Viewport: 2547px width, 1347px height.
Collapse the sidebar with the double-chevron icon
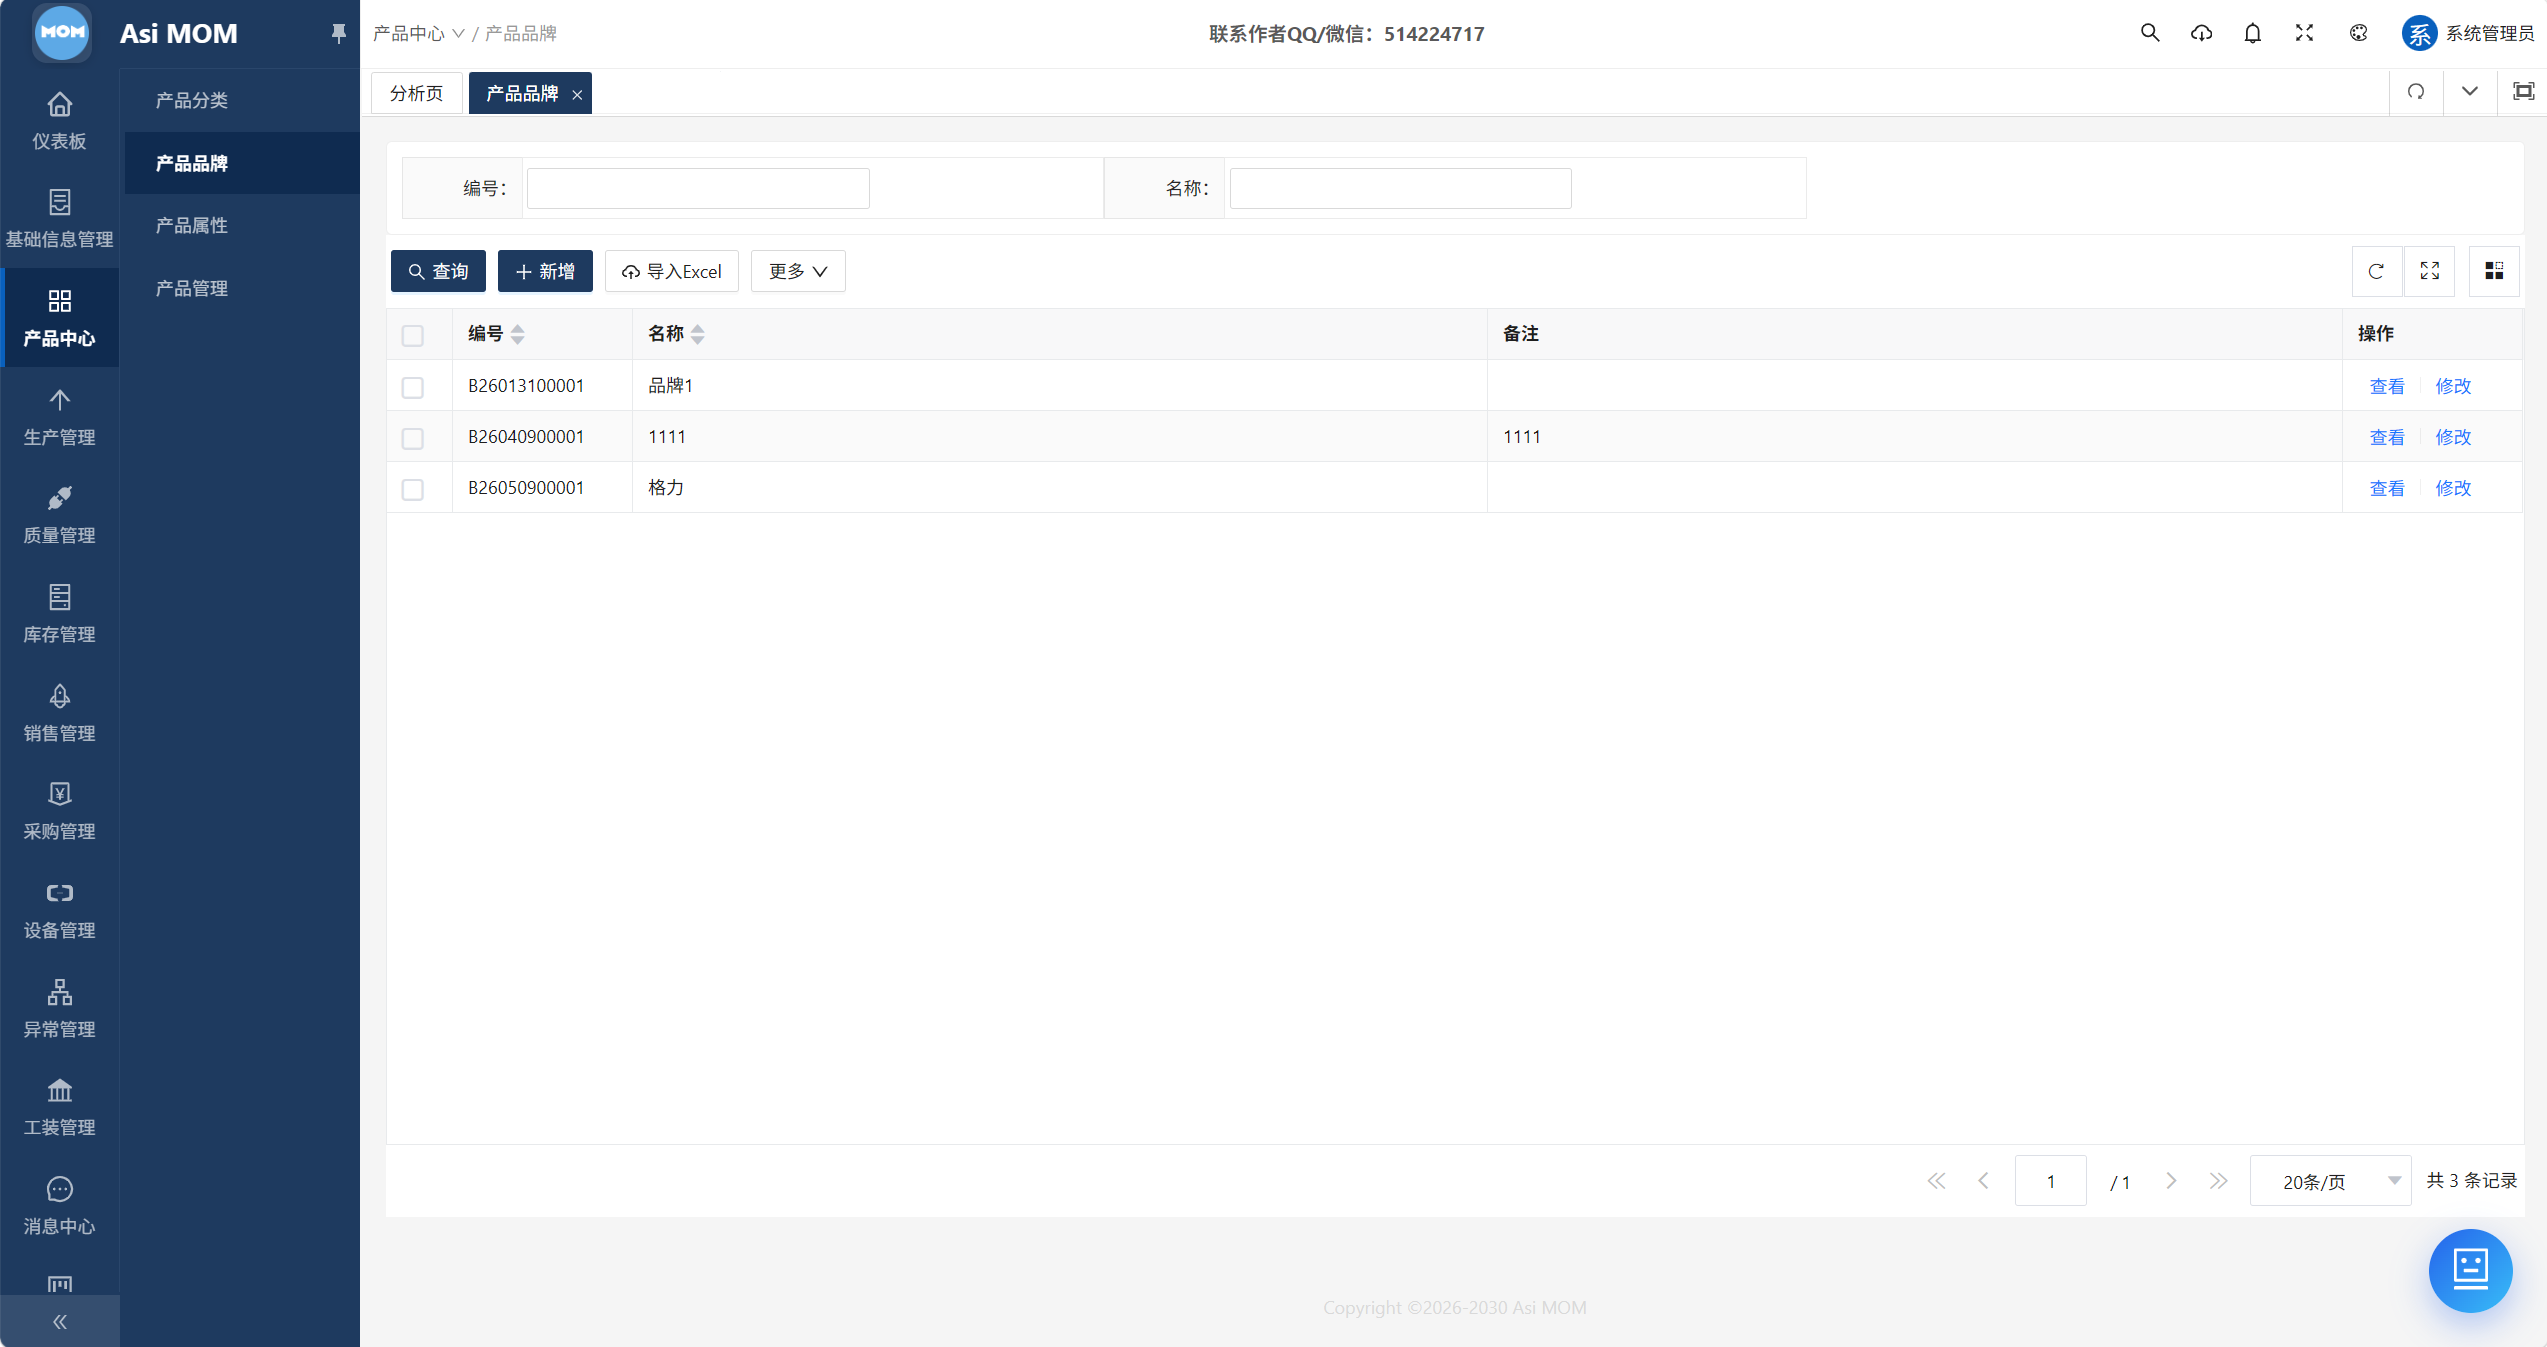tap(59, 1322)
